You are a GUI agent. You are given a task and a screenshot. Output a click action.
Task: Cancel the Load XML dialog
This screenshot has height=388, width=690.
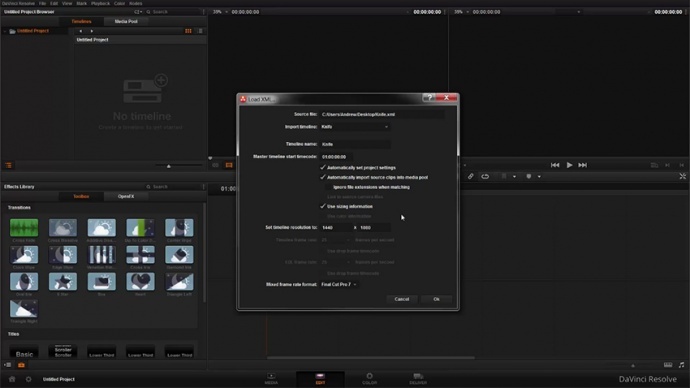401,299
